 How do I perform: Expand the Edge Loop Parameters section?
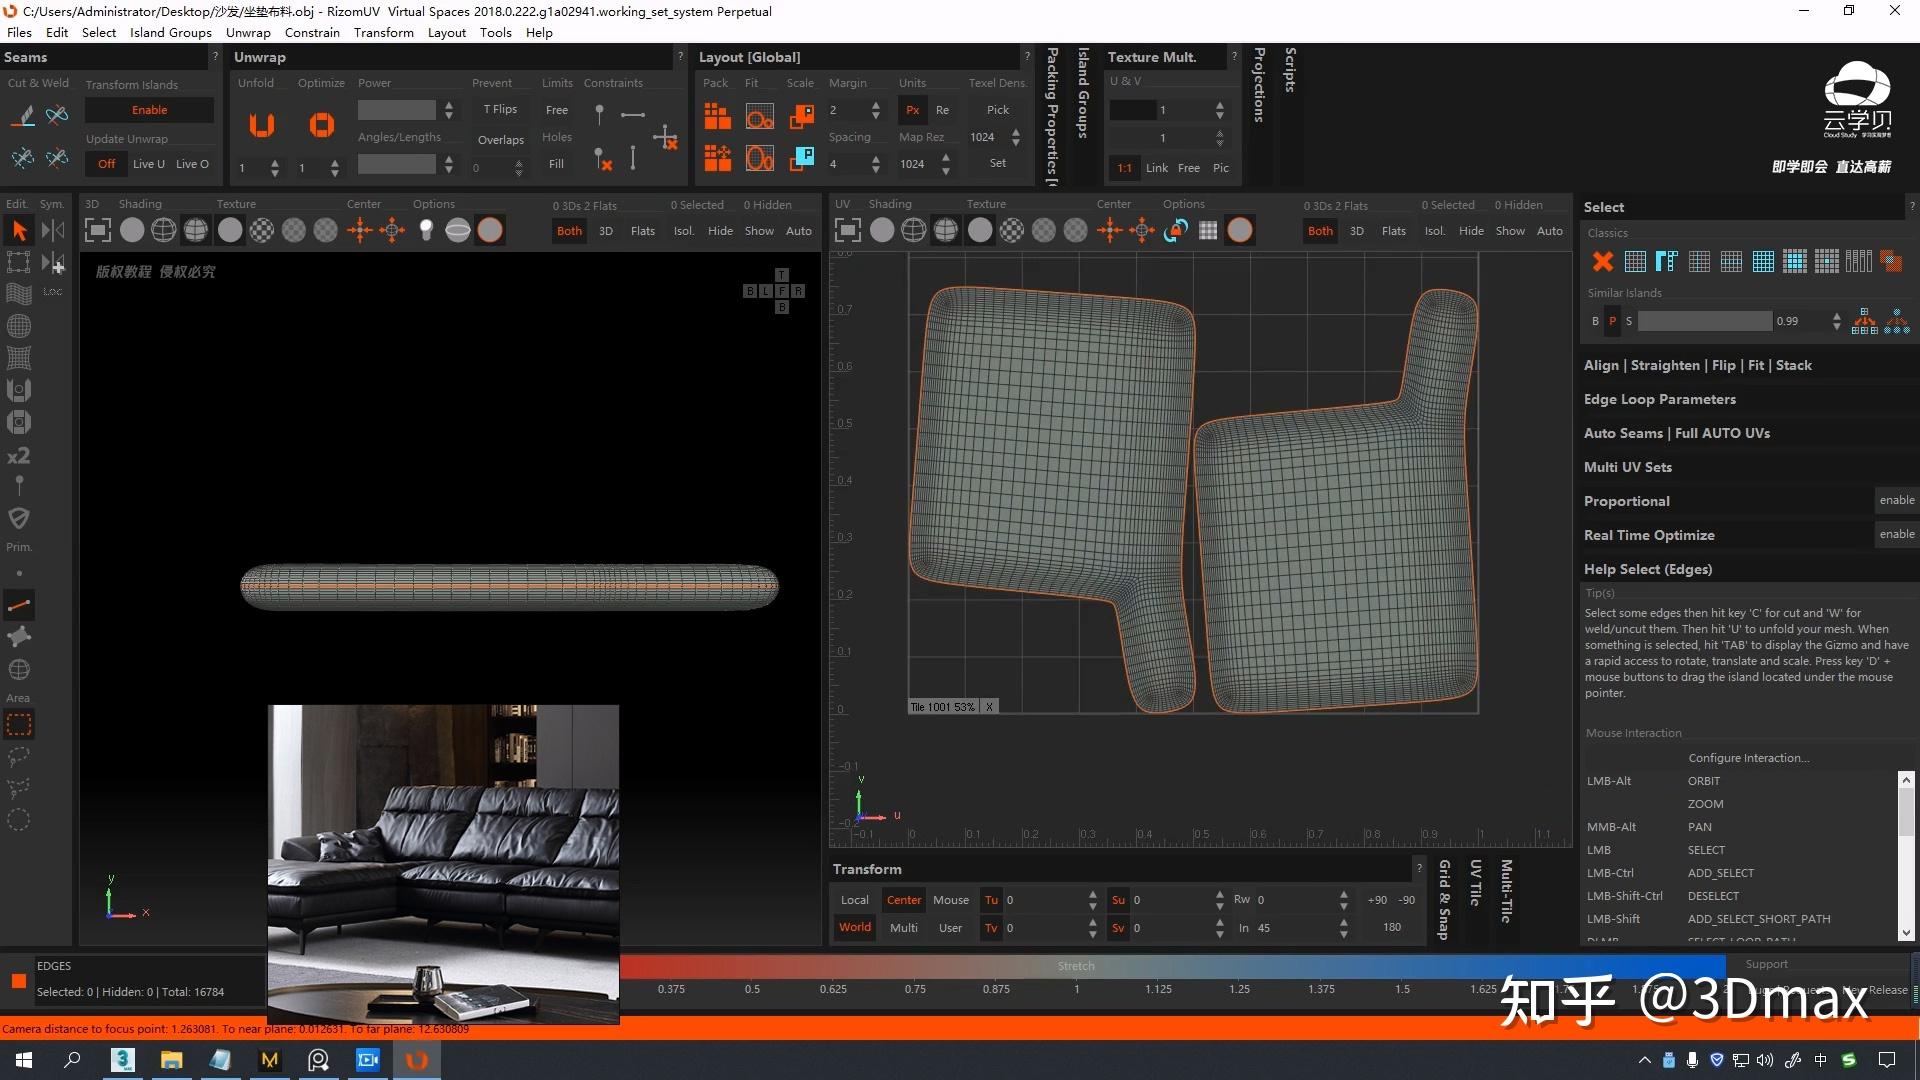point(1660,399)
